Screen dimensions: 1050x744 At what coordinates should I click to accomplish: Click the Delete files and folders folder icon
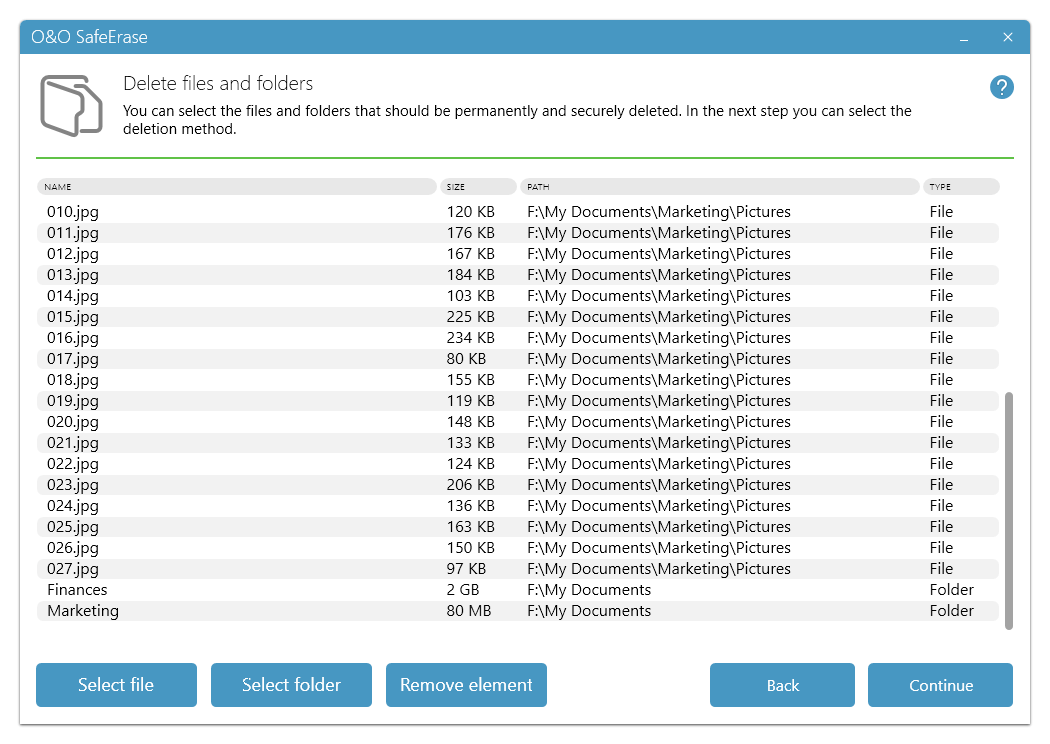[x=70, y=103]
